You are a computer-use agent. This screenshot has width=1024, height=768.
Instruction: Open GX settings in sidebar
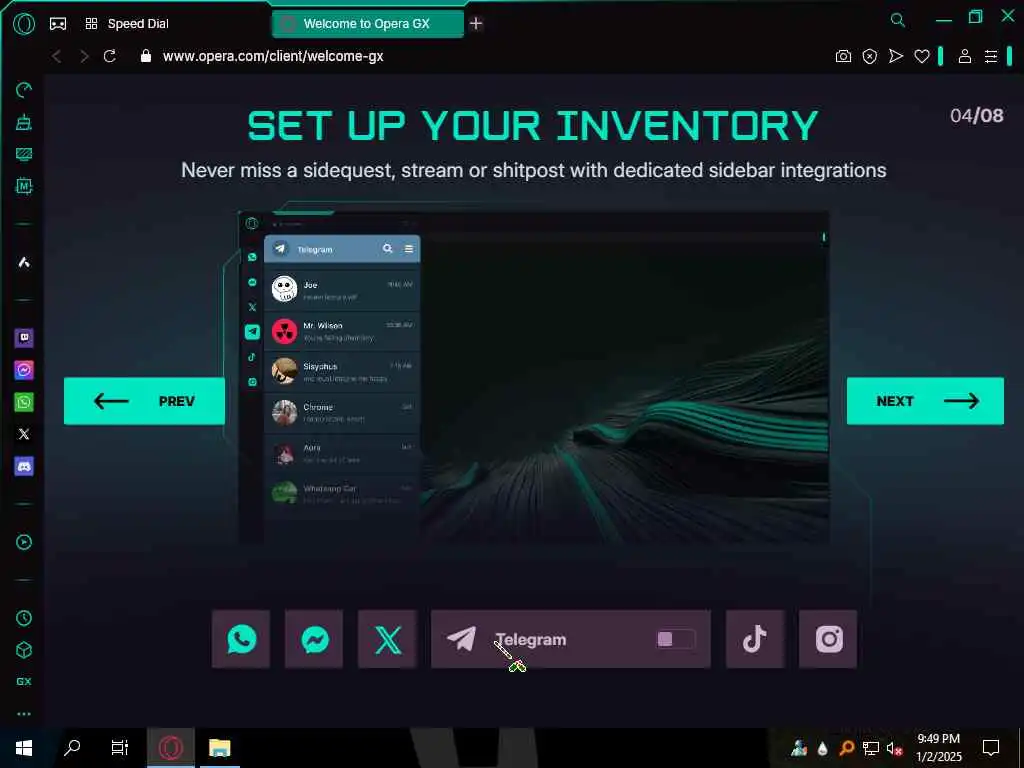pyautogui.click(x=24, y=681)
